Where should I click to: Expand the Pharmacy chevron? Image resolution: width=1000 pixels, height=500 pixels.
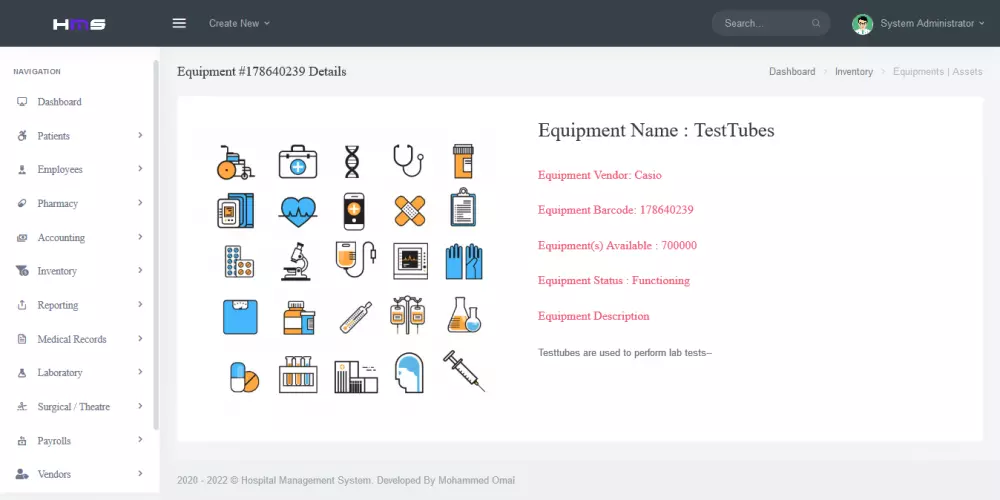tap(140, 203)
